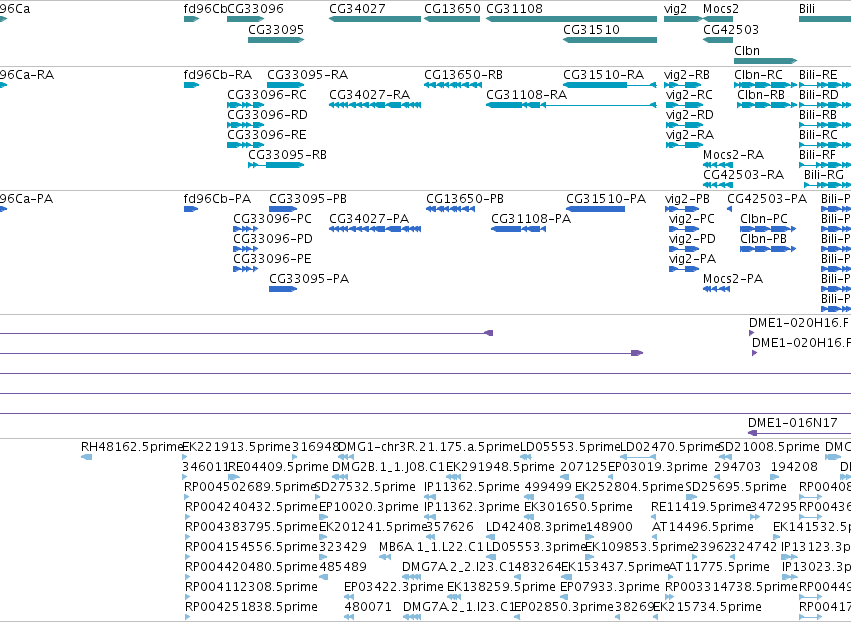Click the CG42503-PA protein label

(x=767, y=199)
